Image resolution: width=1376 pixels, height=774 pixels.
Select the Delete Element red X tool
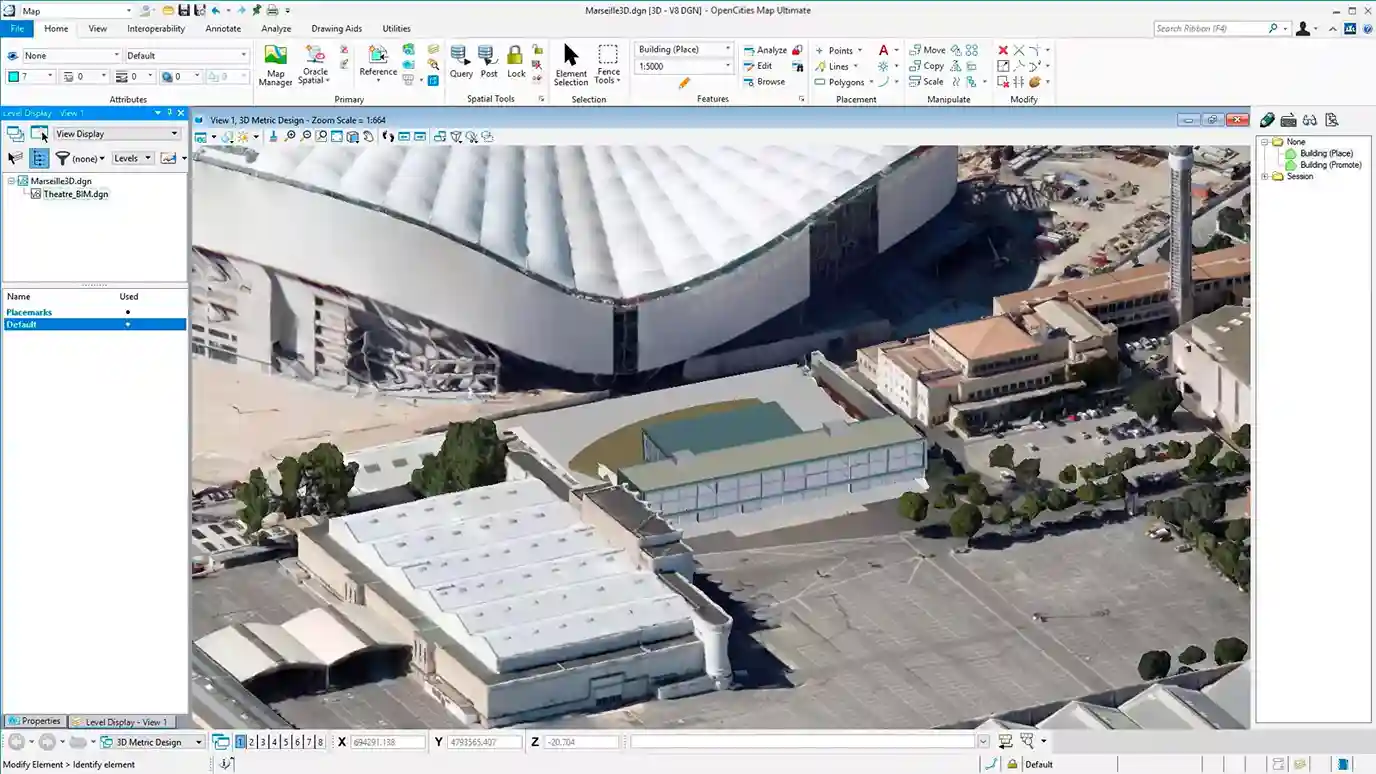click(x=1003, y=50)
